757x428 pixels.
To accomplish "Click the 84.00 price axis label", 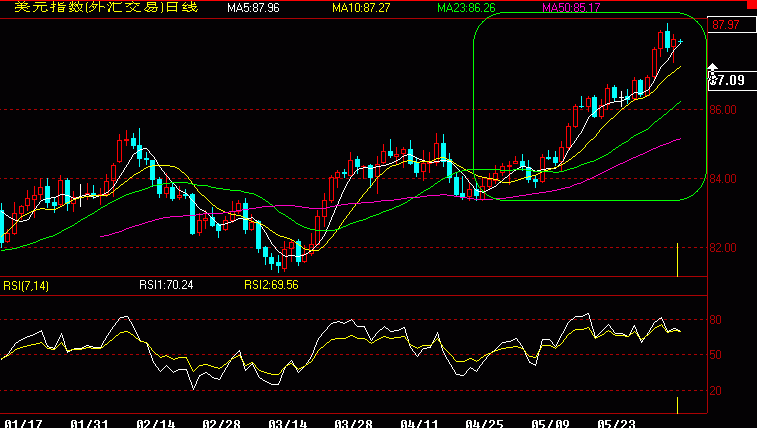I will [723, 179].
